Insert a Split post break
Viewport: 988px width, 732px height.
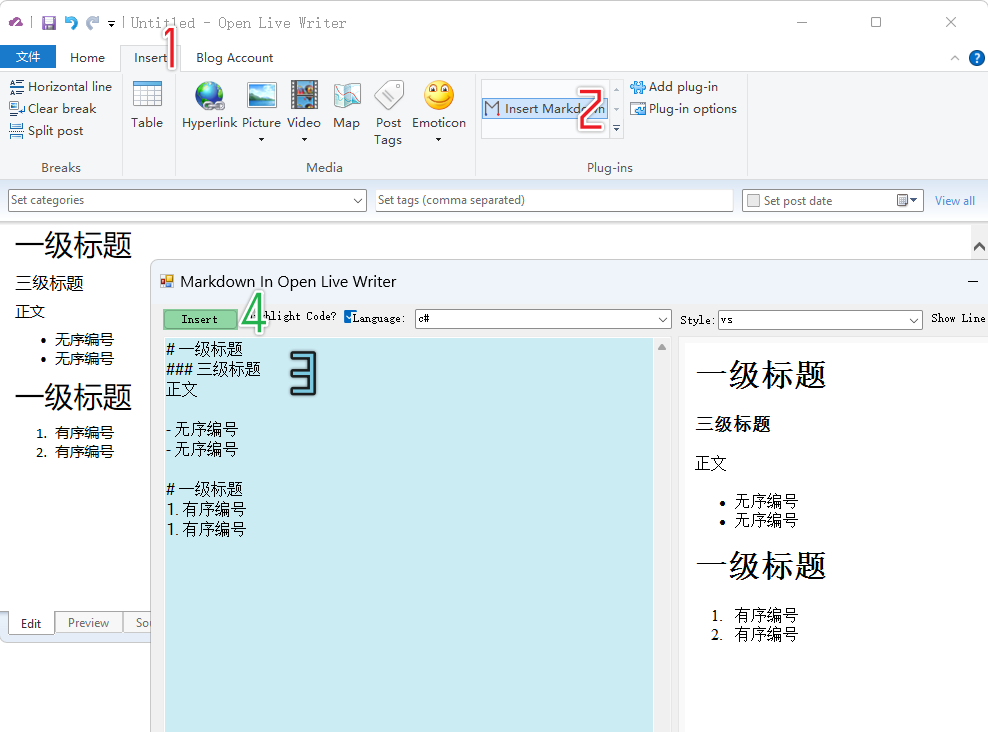[47, 130]
